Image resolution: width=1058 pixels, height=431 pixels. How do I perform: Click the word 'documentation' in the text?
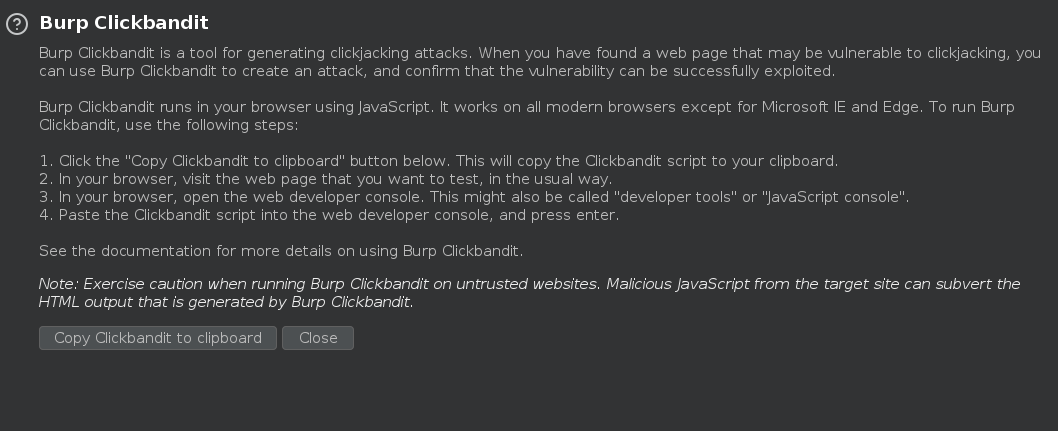pos(157,251)
